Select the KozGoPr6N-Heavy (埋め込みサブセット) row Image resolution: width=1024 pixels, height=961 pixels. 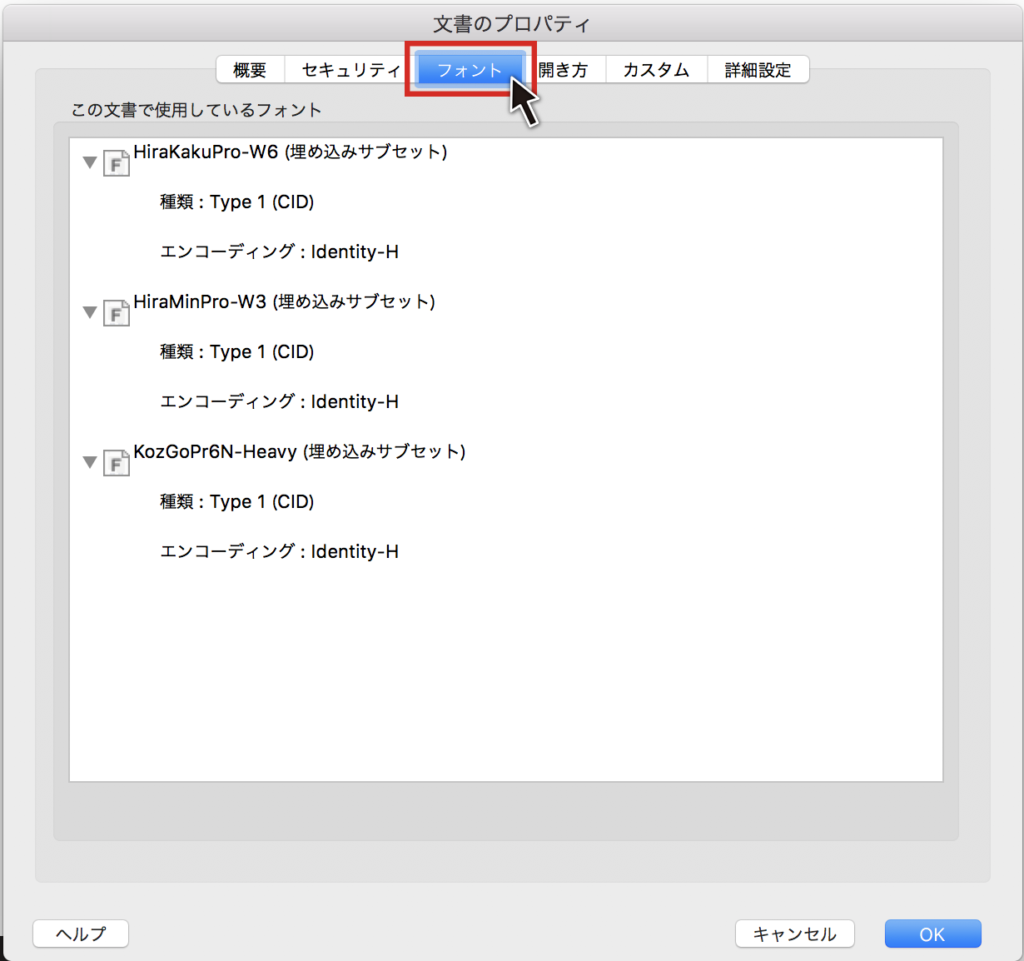pyautogui.click(x=299, y=452)
